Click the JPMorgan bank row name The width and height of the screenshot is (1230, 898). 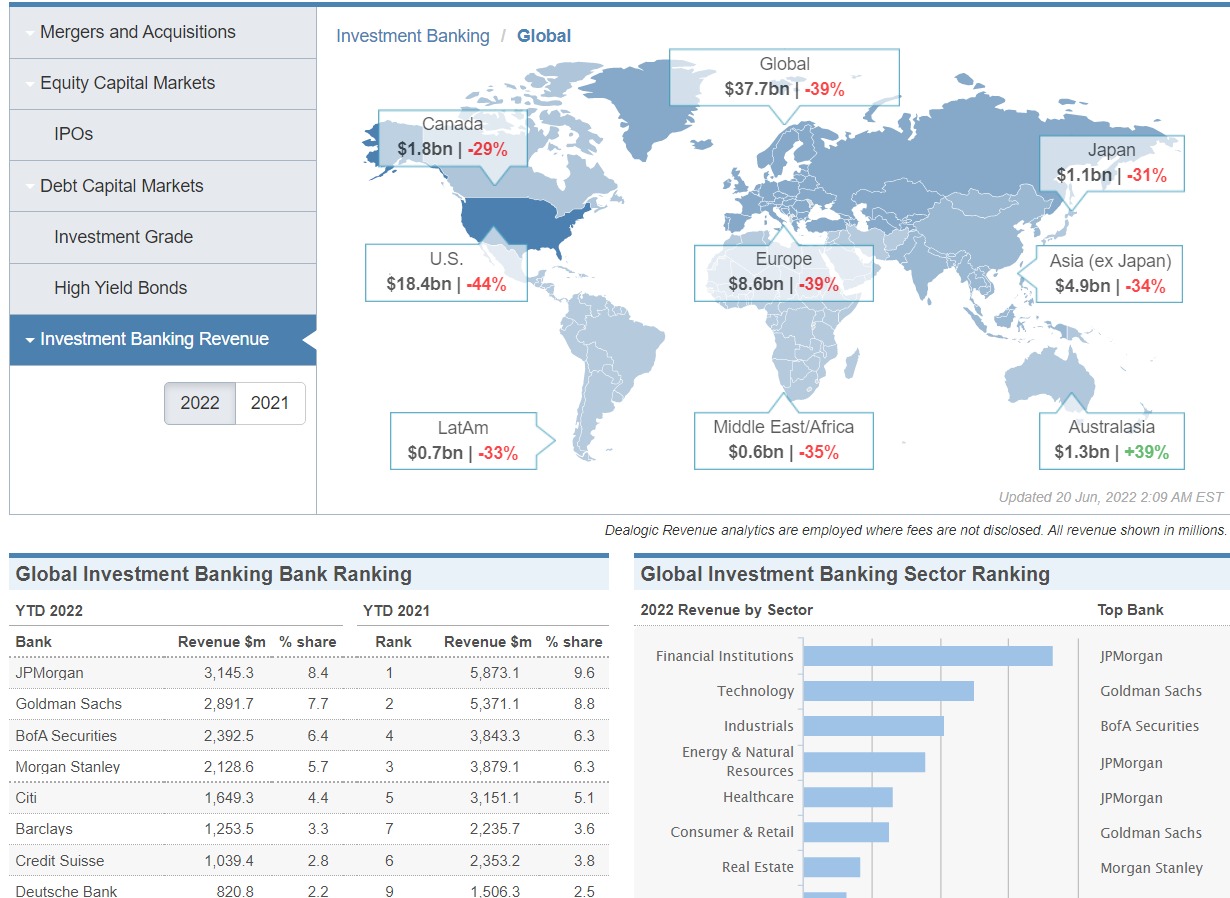[x=50, y=673]
